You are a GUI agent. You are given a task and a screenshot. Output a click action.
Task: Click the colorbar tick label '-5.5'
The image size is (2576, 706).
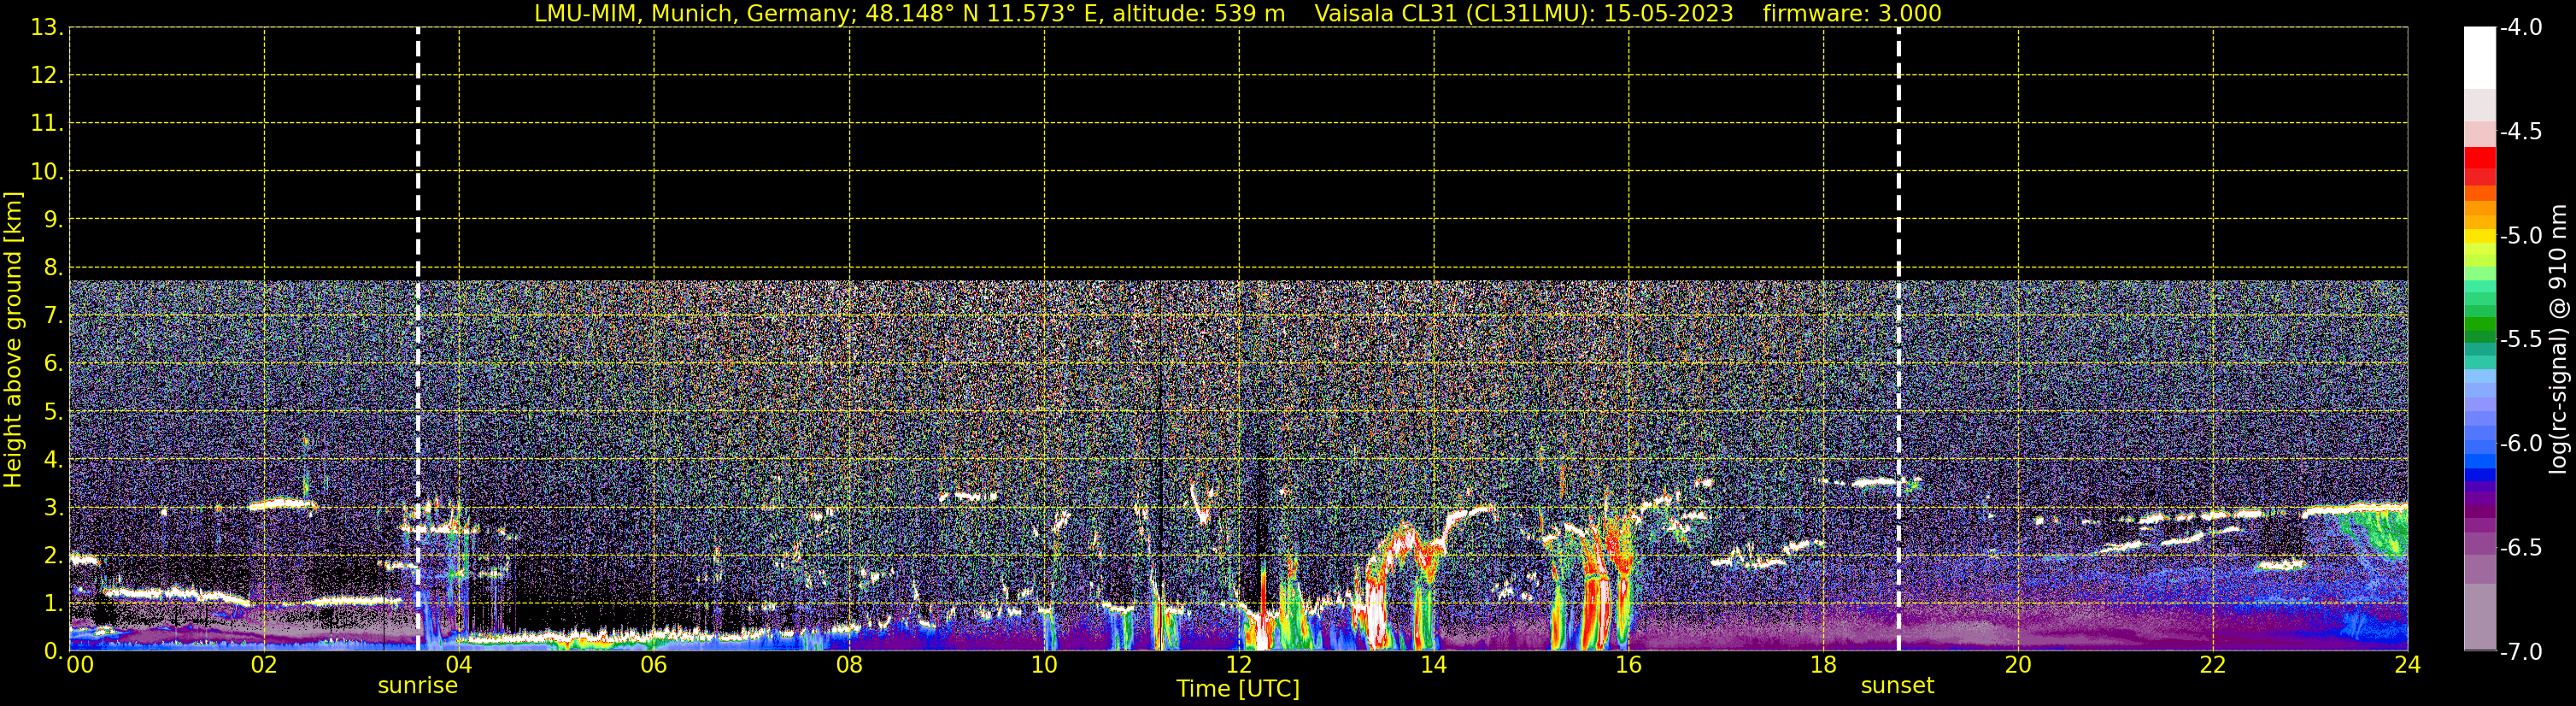(x=2521, y=340)
